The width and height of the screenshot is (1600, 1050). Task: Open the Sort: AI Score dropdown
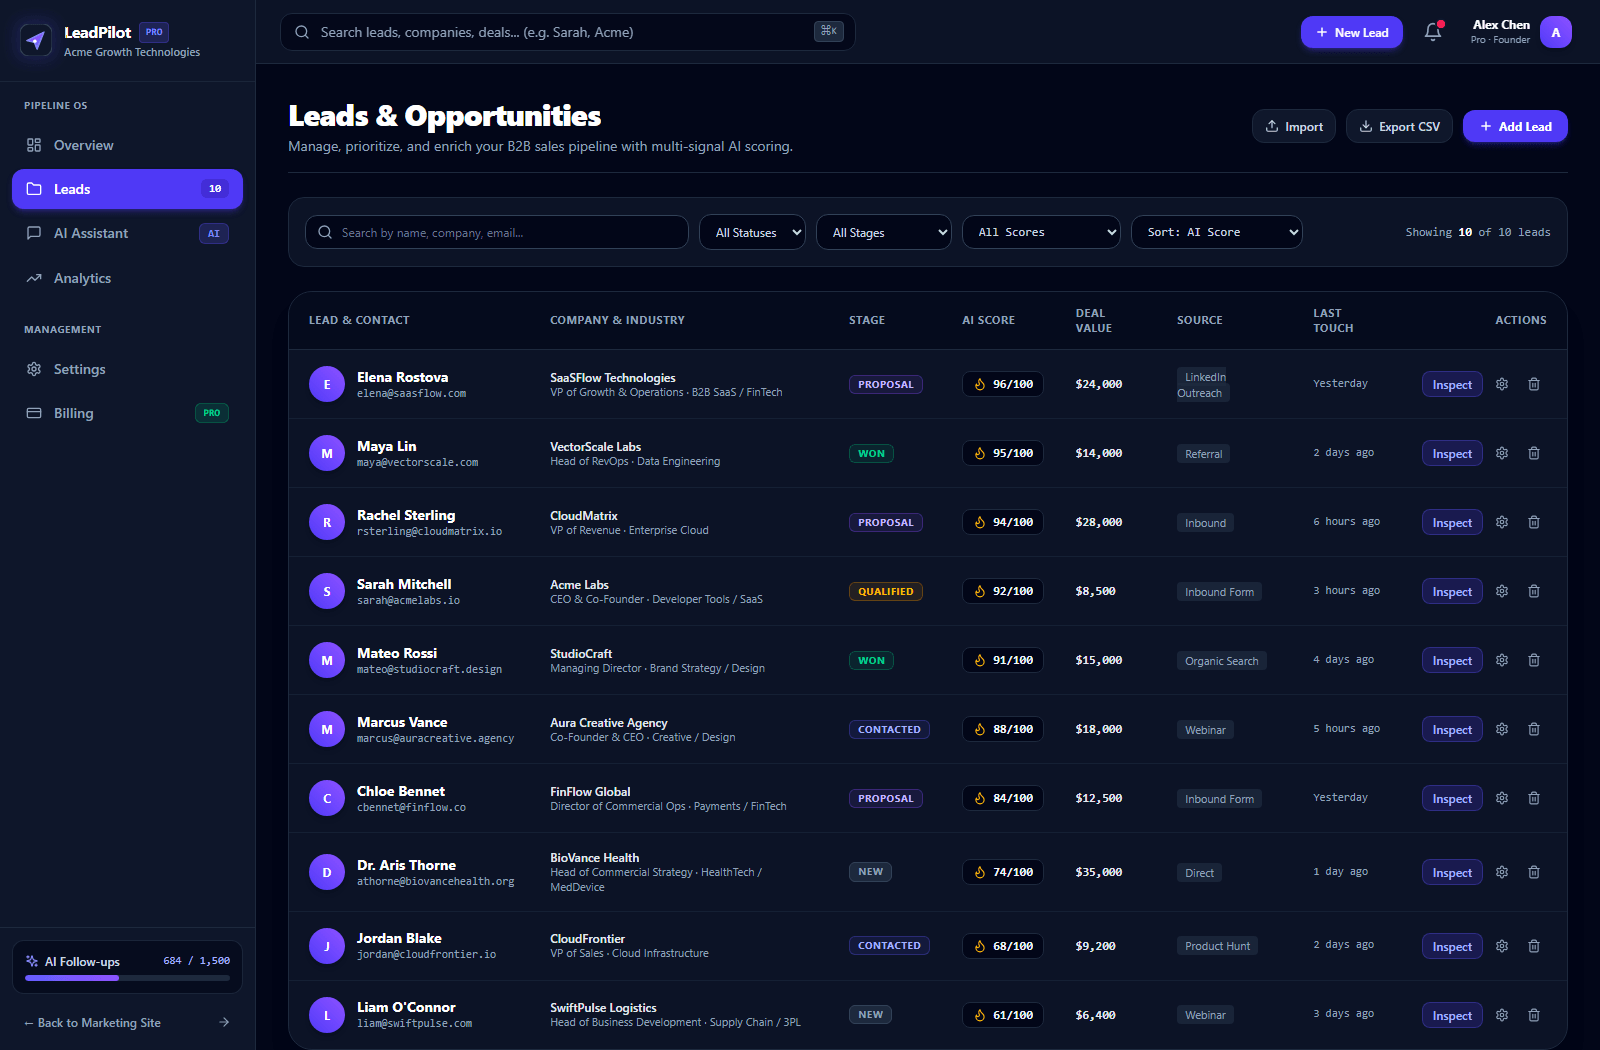pos(1217,232)
